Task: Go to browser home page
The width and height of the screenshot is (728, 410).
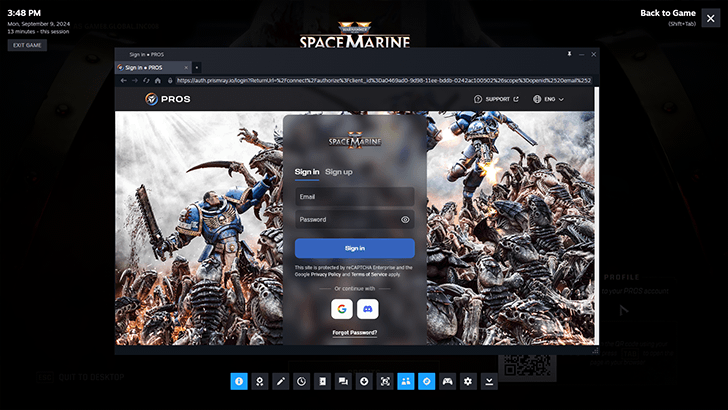Action: click(x=158, y=80)
